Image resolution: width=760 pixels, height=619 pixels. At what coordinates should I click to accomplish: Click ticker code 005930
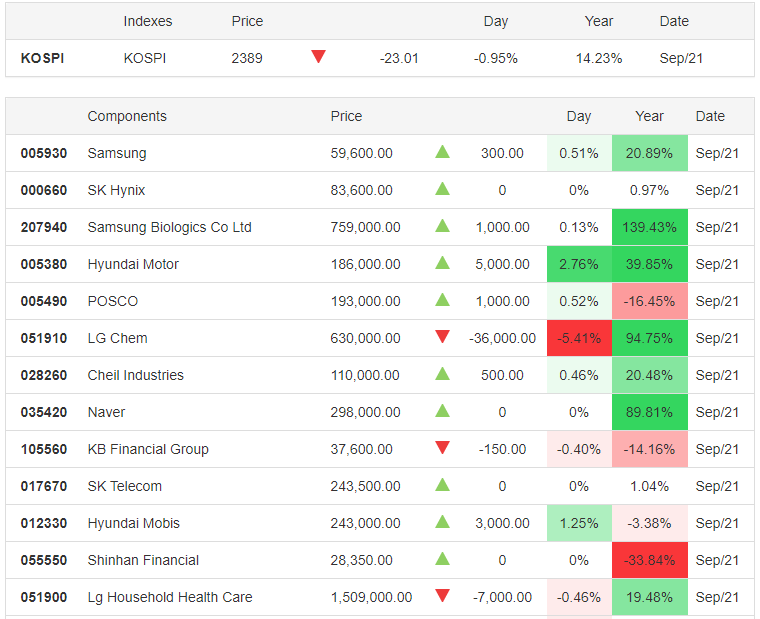coord(44,153)
